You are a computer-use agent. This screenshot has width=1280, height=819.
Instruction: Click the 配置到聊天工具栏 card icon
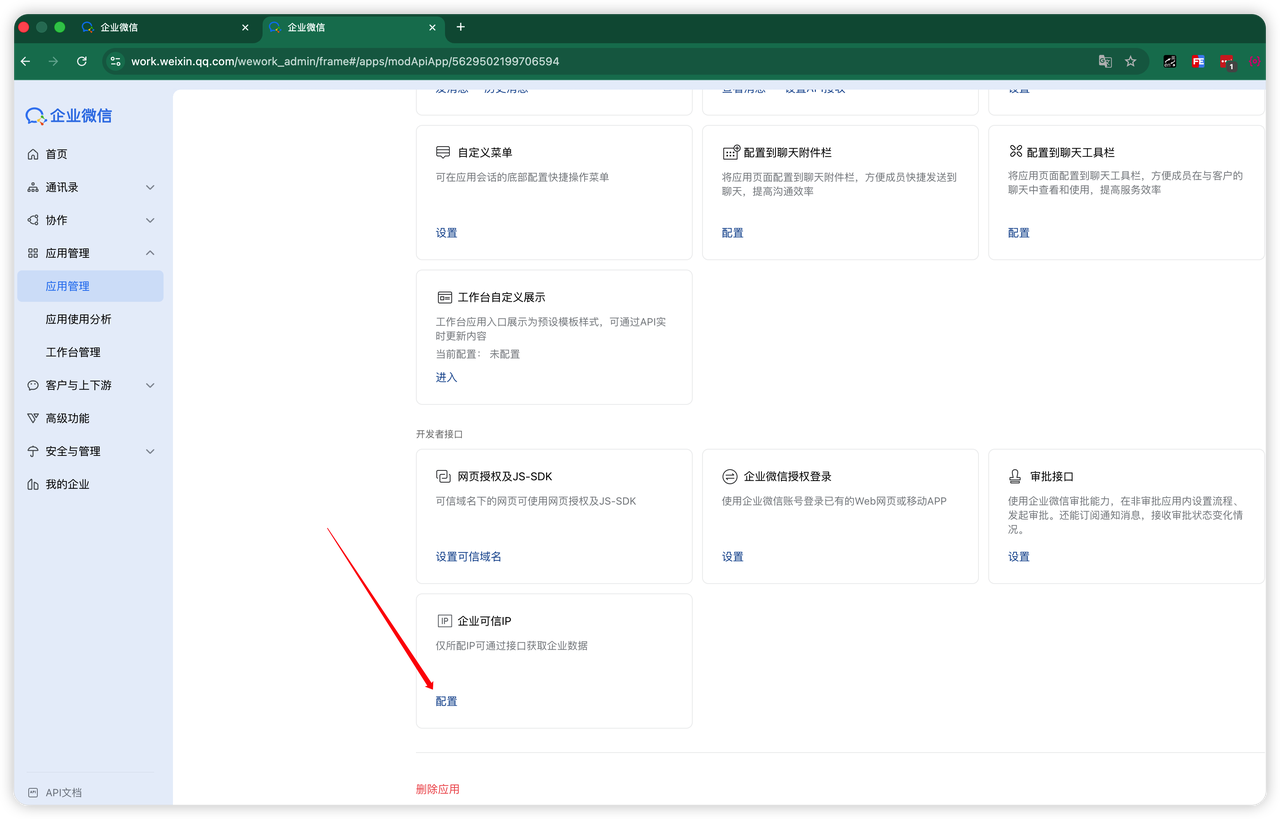1015,152
